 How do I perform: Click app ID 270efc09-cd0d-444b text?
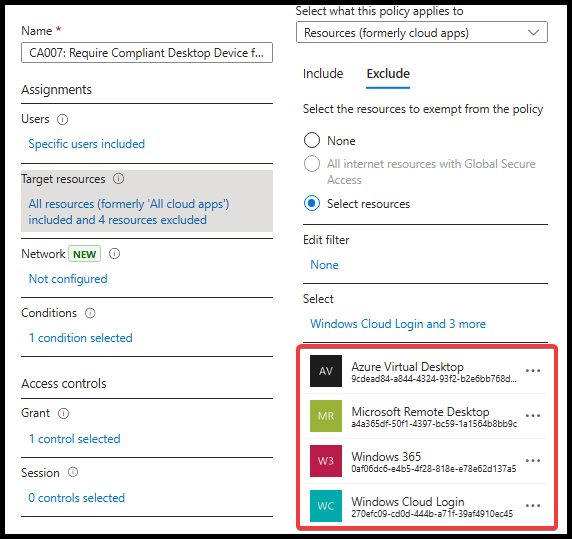[432, 514]
